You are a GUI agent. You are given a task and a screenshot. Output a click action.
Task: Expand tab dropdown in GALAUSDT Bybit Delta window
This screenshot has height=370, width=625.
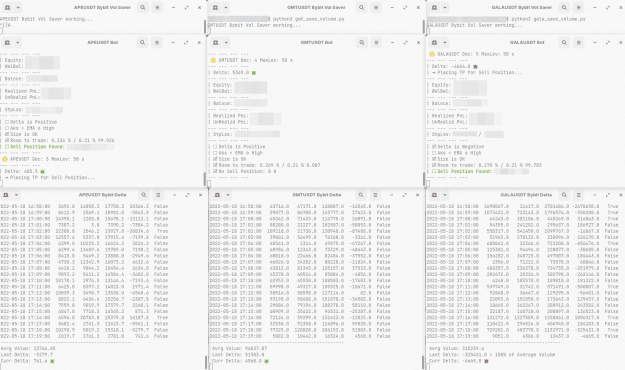pos(445,195)
